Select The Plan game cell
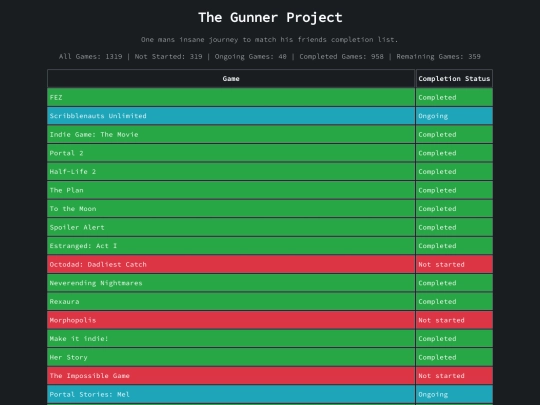Screen dimensions: 540x405 [231, 190]
